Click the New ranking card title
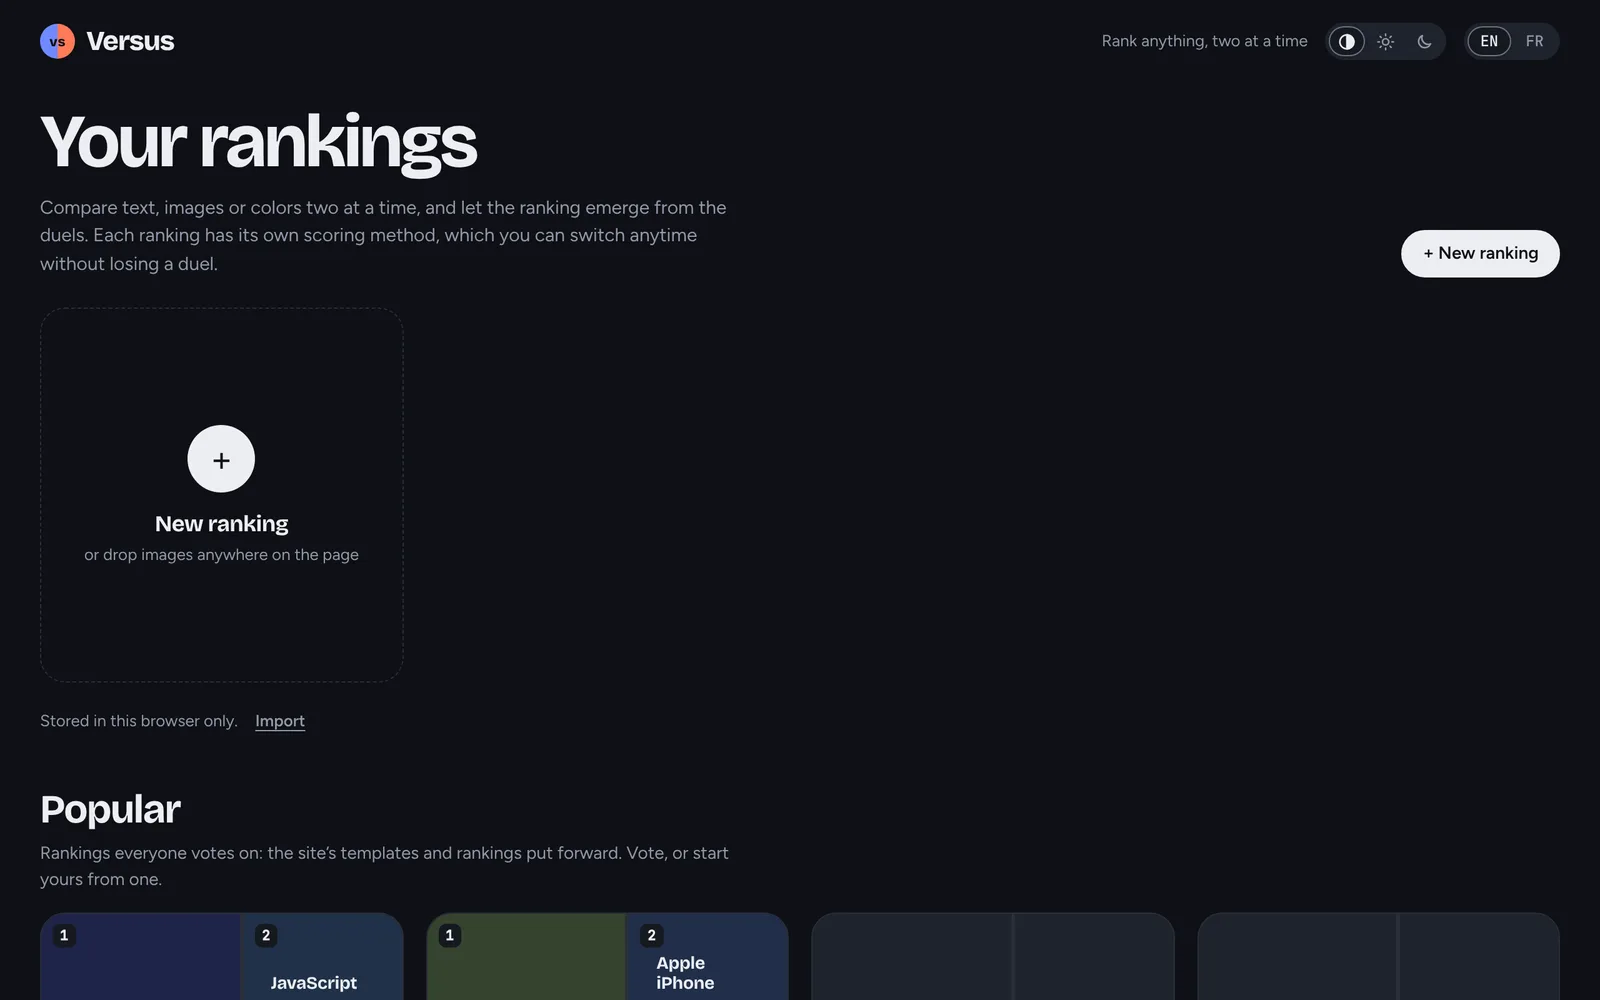 tap(221, 523)
